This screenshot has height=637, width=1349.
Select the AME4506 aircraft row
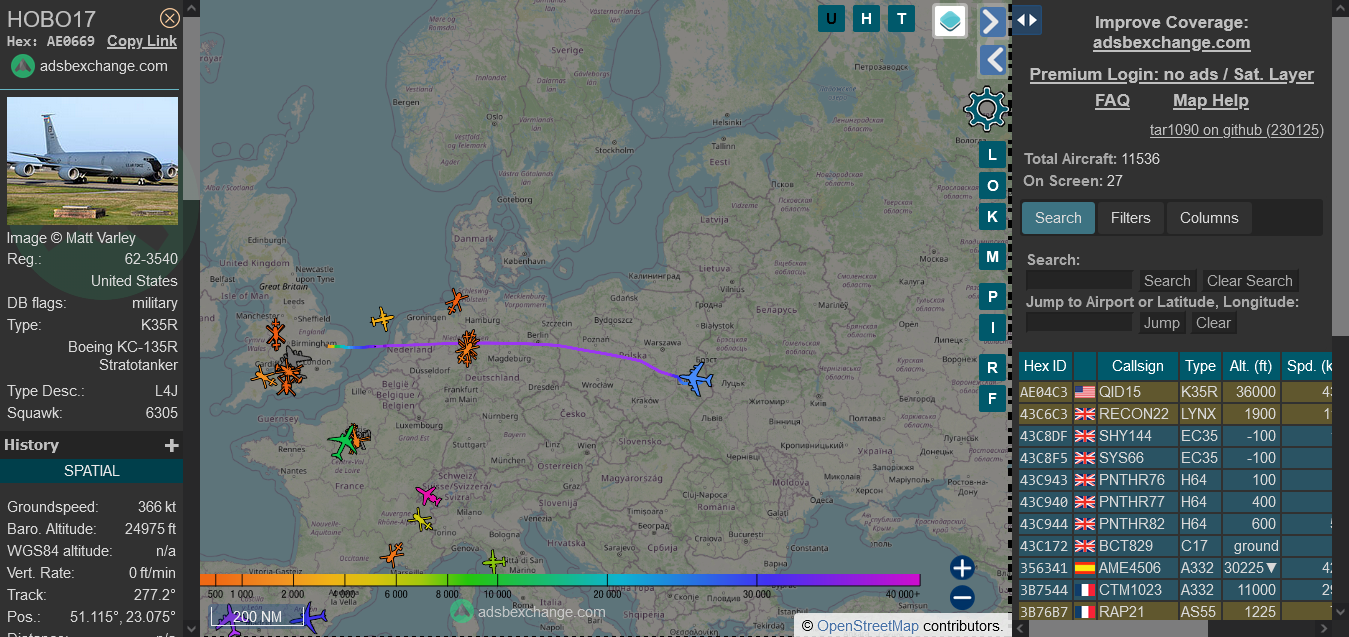(x=1175, y=568)
